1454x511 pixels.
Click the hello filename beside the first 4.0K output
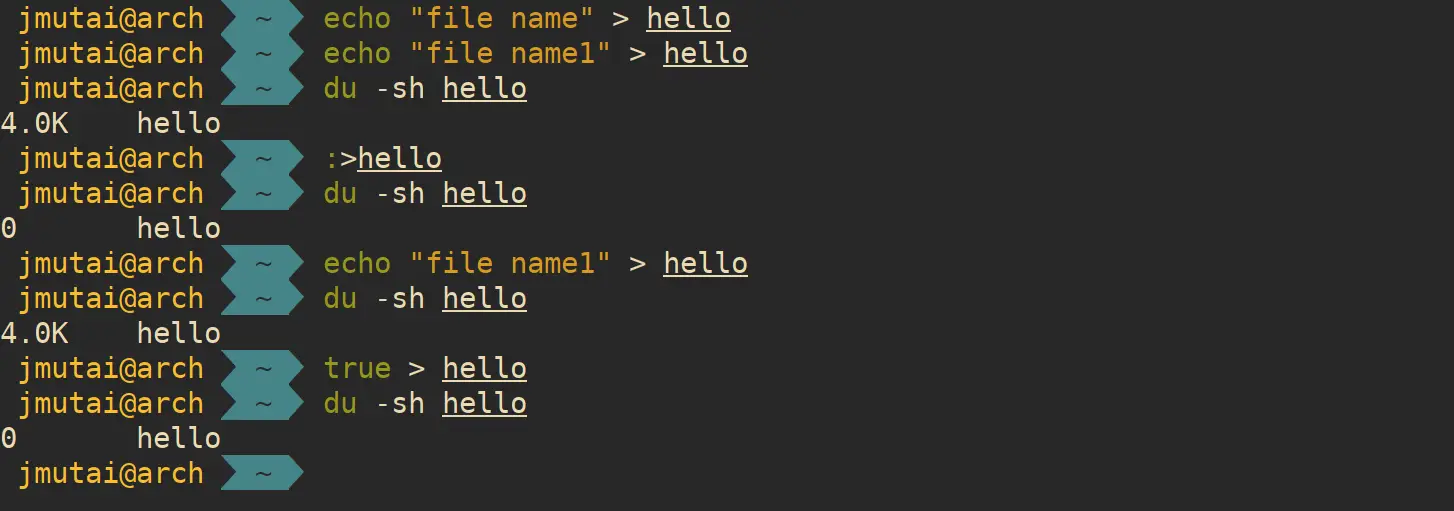pyautogui.click(x=179, y=123)
